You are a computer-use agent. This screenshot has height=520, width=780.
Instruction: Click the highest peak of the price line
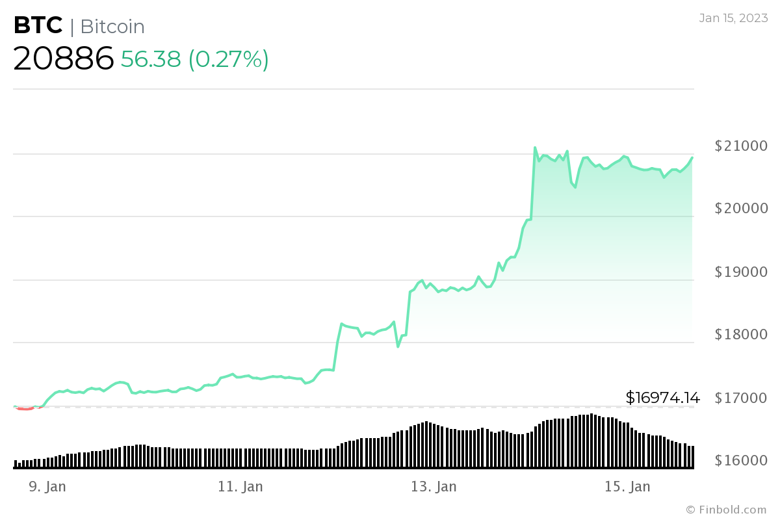535,148
